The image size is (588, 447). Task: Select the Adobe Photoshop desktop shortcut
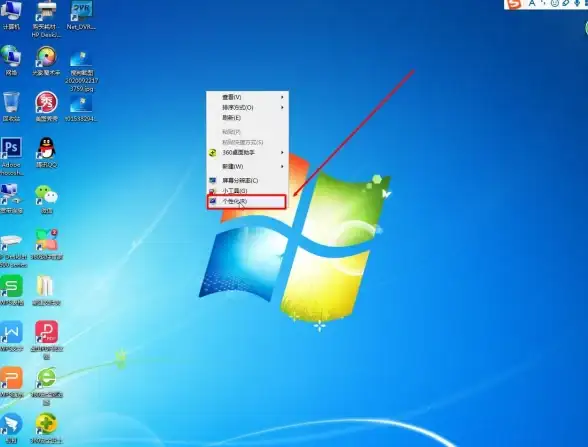point(11,156)
